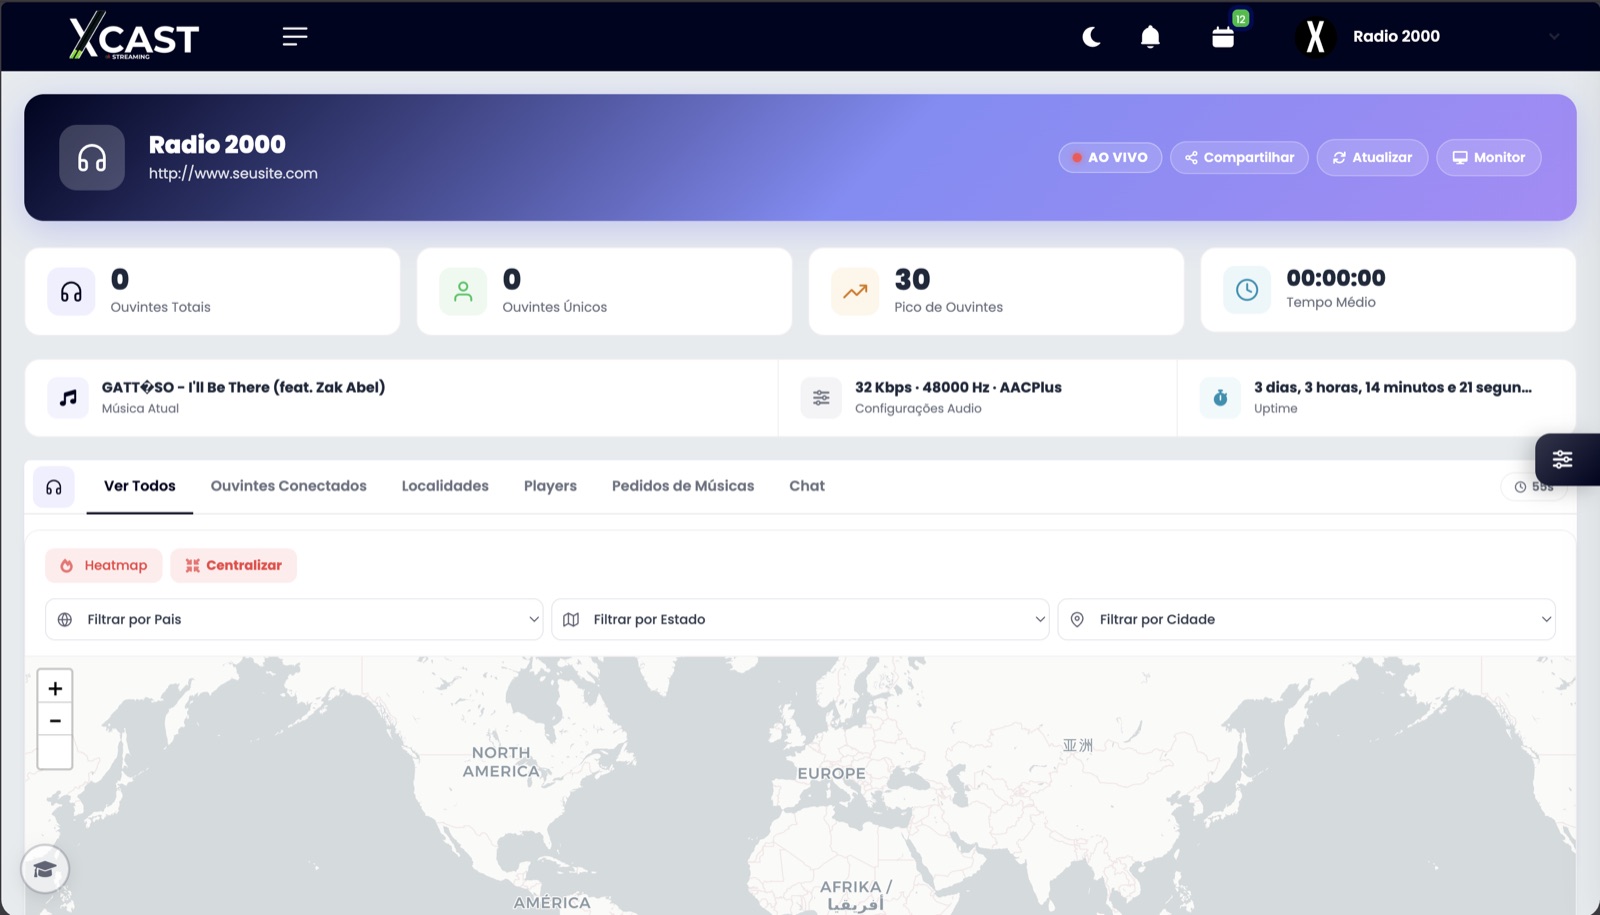Open the Filtrar por Estado dropdown
This screenshot has width=1600, height=915.
click(800, 619)
